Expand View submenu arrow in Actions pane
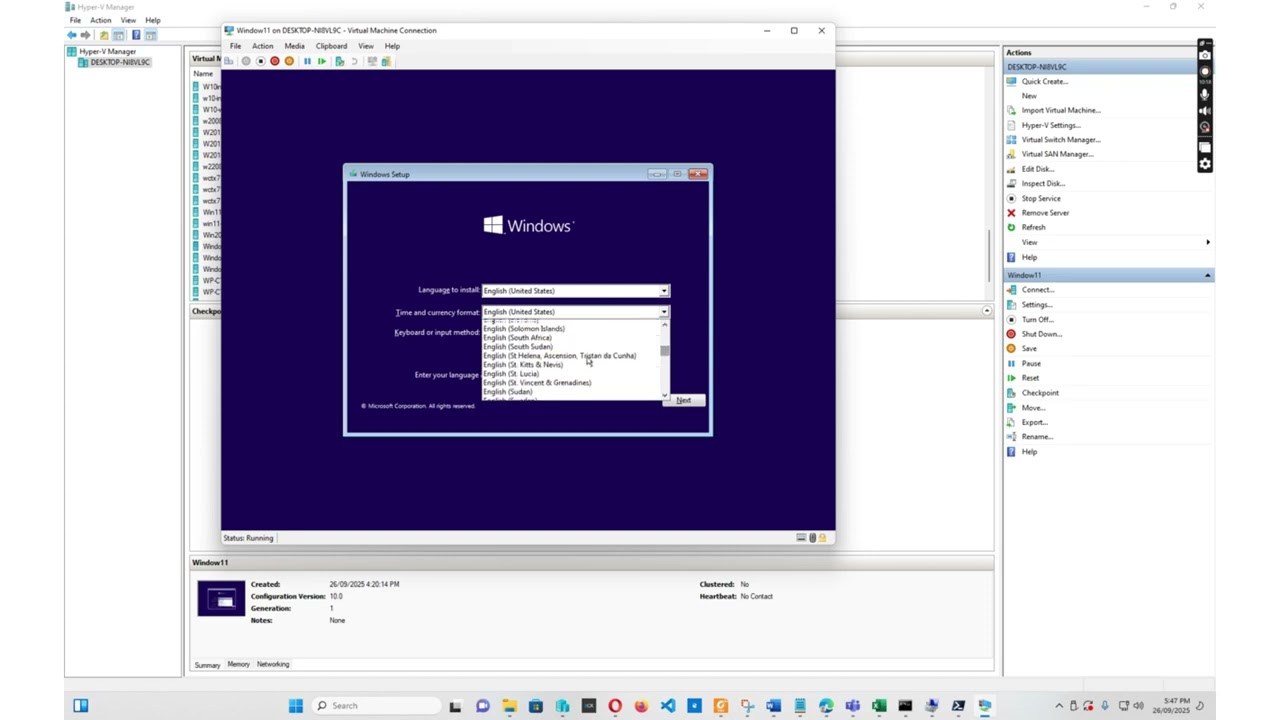This screenshot has width=1280, height=720. [1207, 242]
